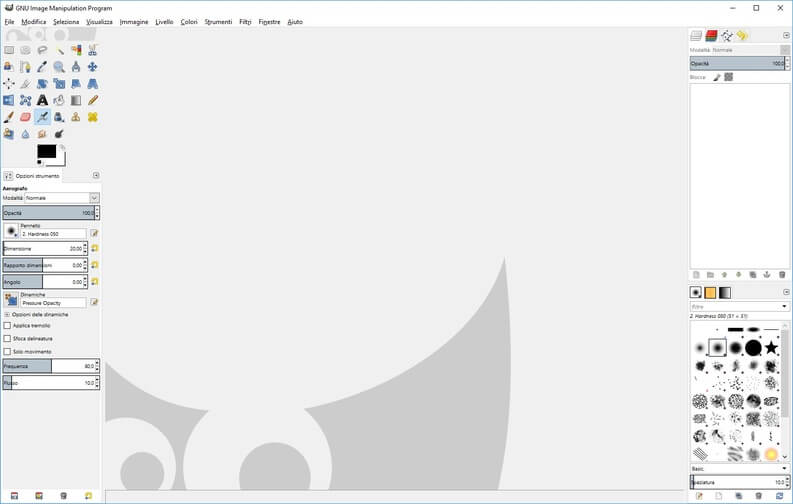Select the Move tool

click(93, 67)
